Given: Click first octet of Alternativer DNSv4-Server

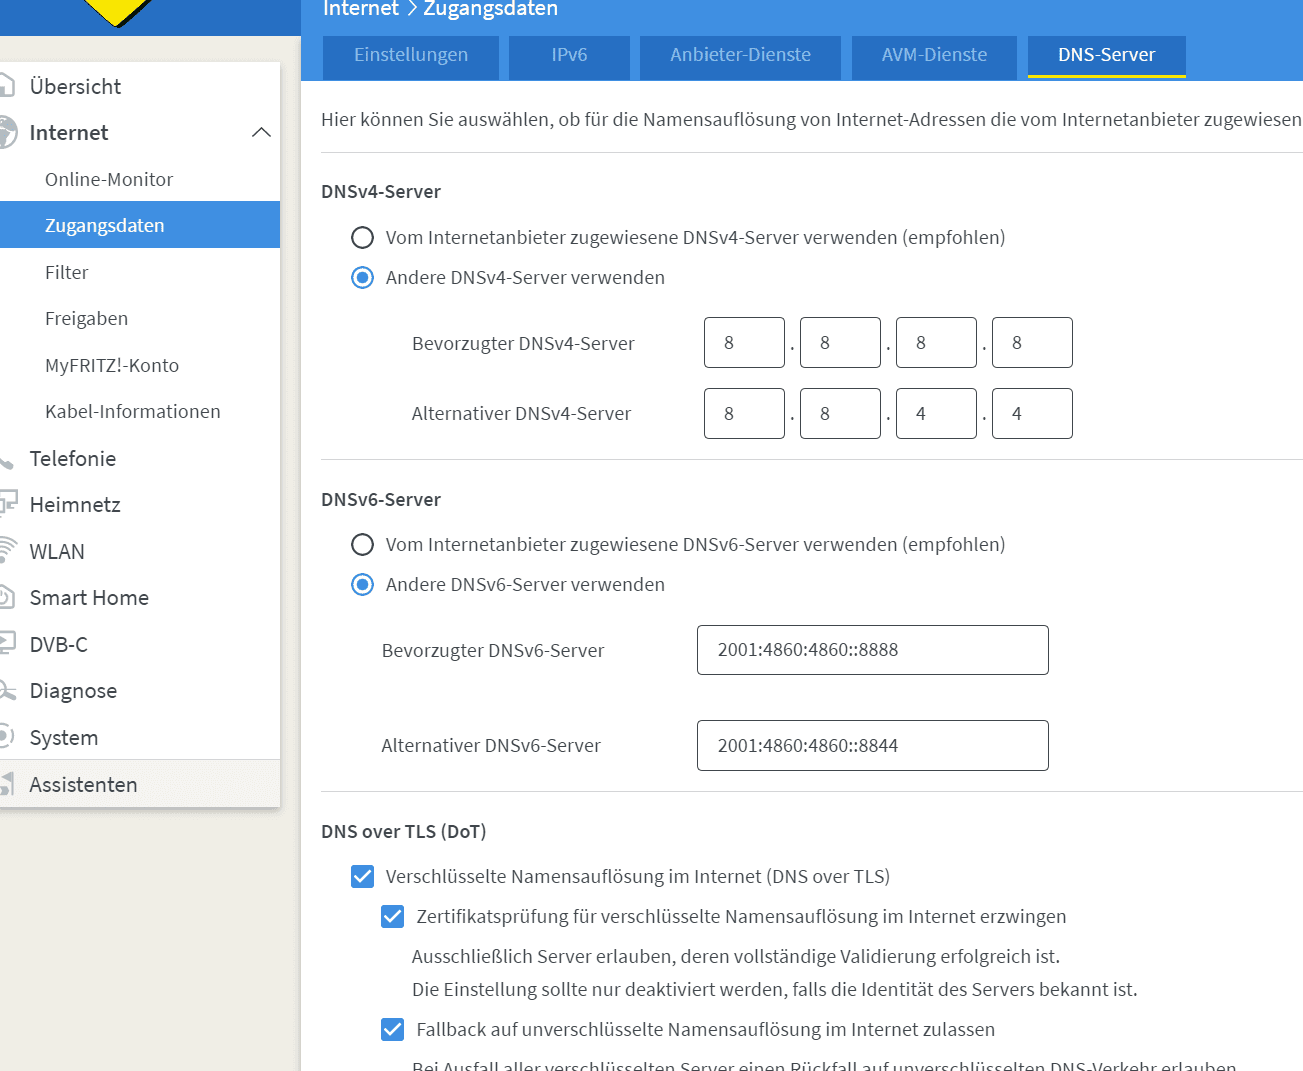Looking at the screenshot, I should coord(744,413).
